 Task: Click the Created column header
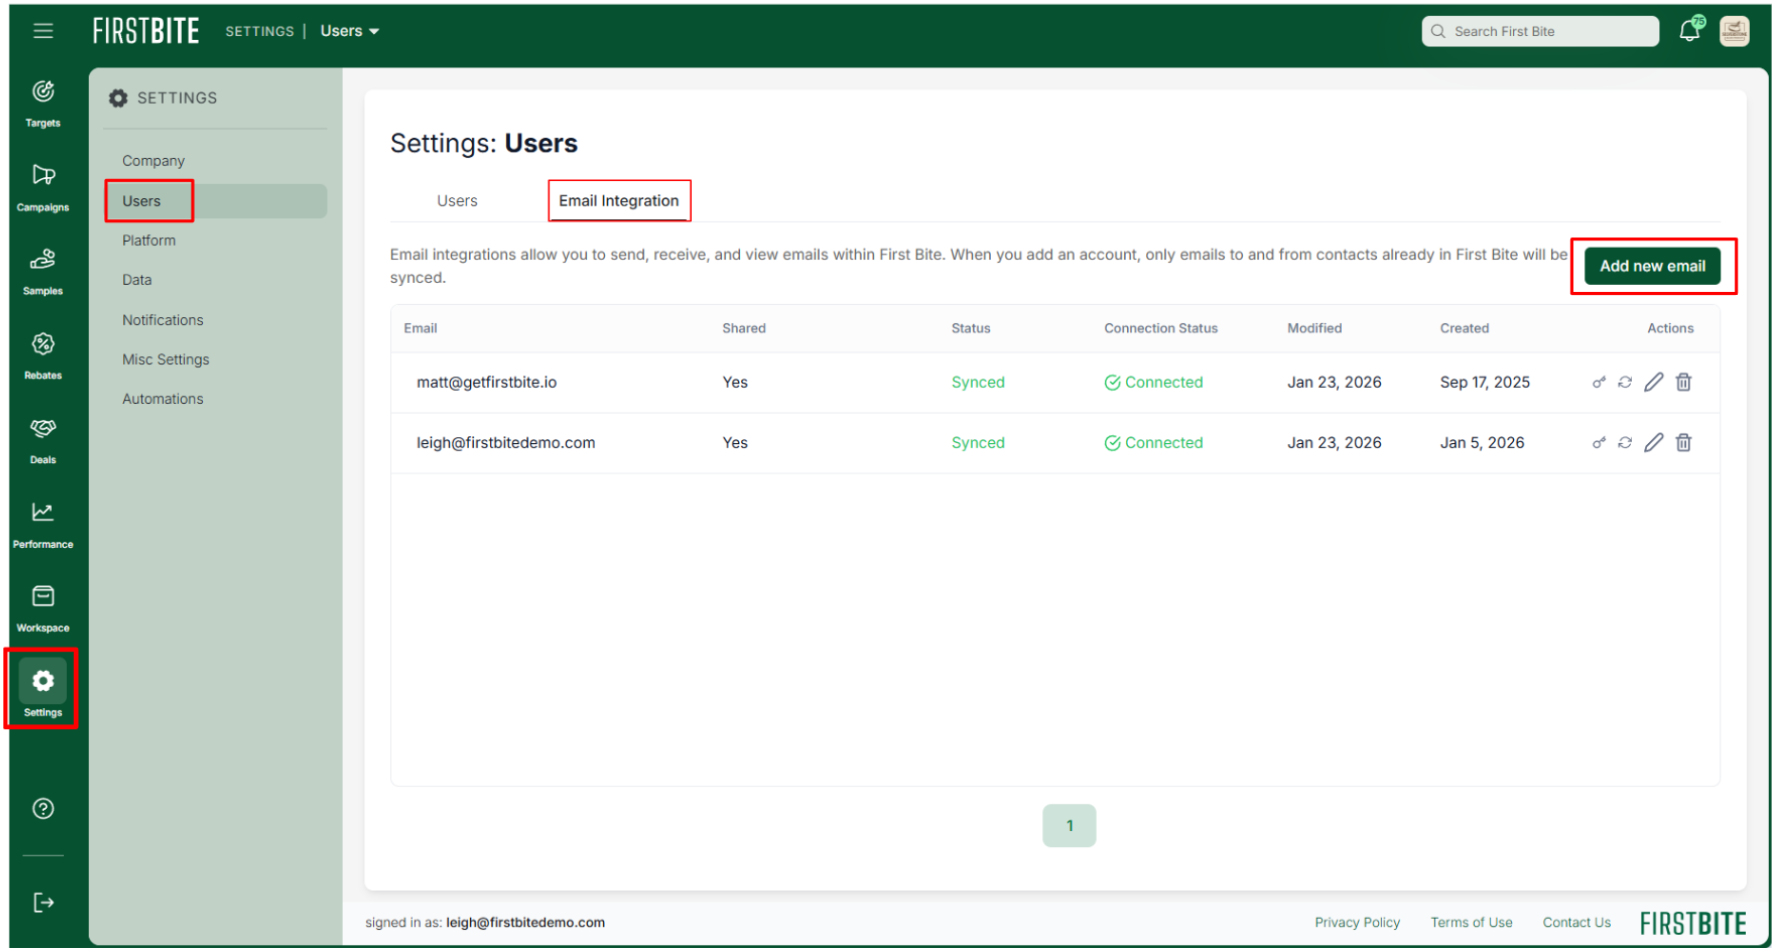coord(1464,328)
